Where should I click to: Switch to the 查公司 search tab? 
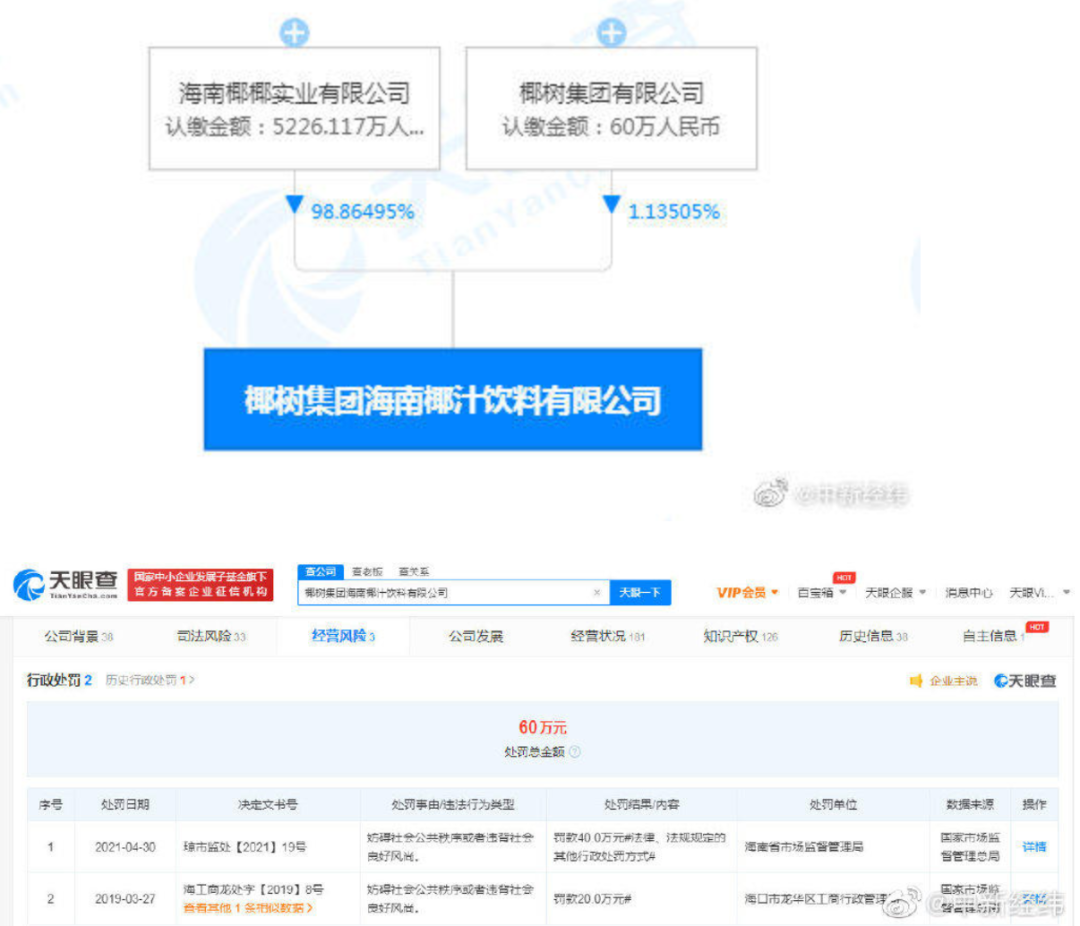320,571
